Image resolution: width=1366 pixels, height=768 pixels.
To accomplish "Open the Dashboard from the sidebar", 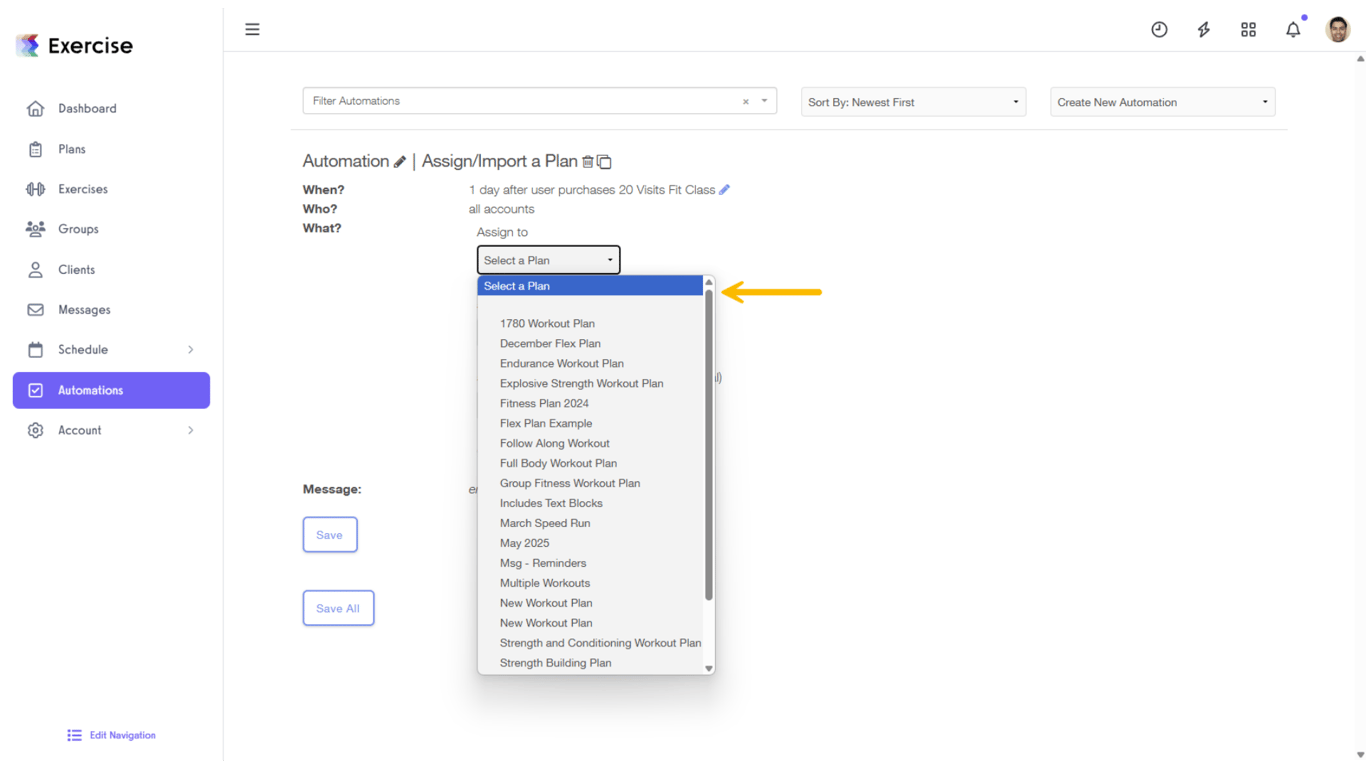I will coord(87,108).
